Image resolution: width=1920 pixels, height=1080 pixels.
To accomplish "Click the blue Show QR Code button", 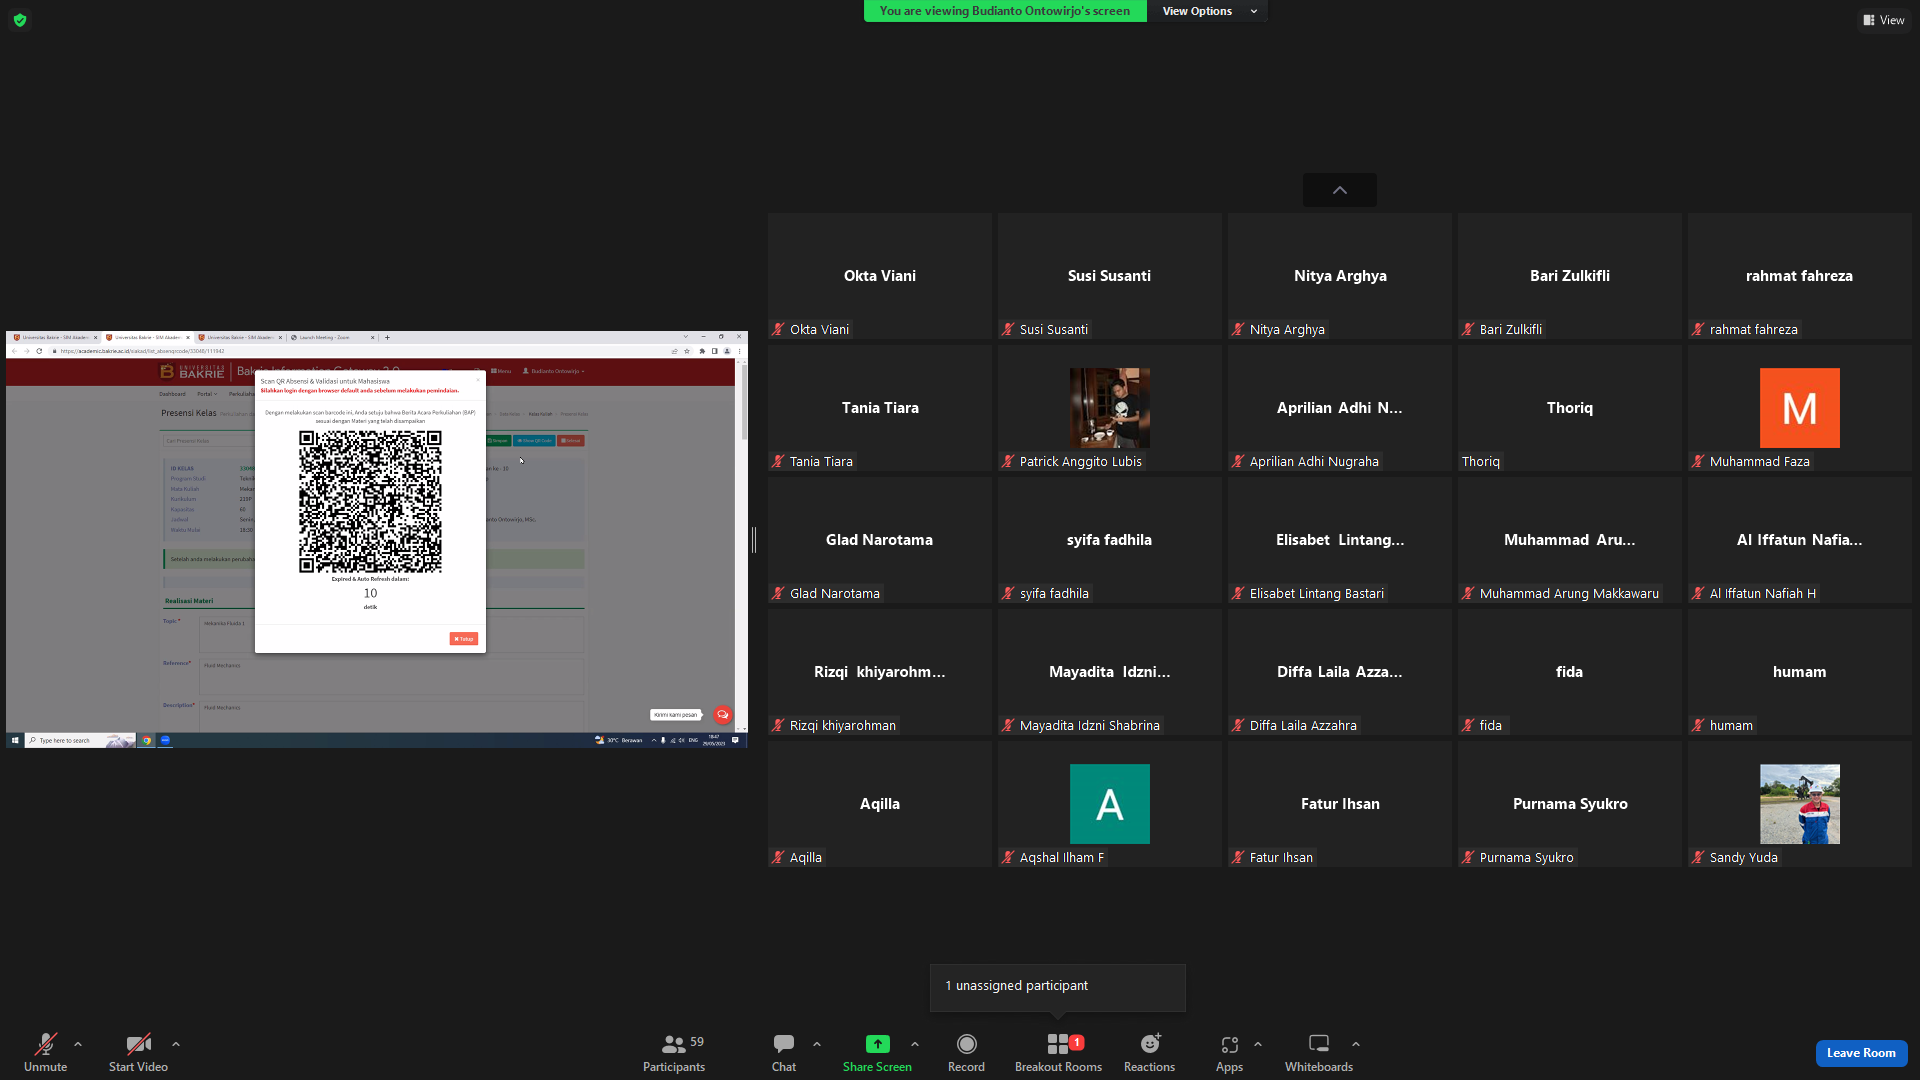I will (535, 441).
